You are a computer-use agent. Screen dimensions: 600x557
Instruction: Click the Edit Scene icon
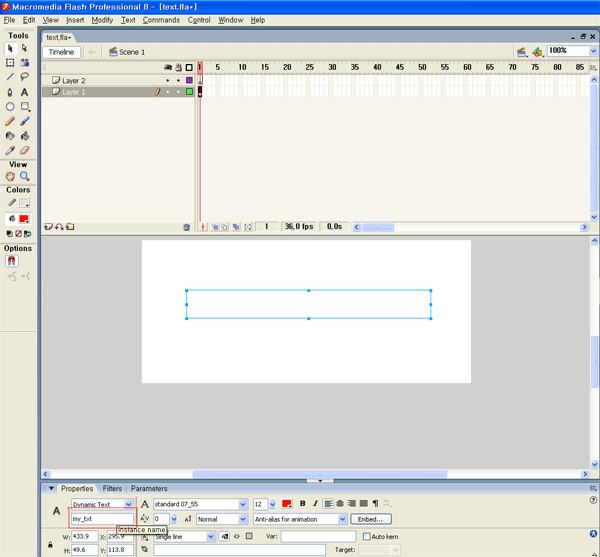[521, 52]
